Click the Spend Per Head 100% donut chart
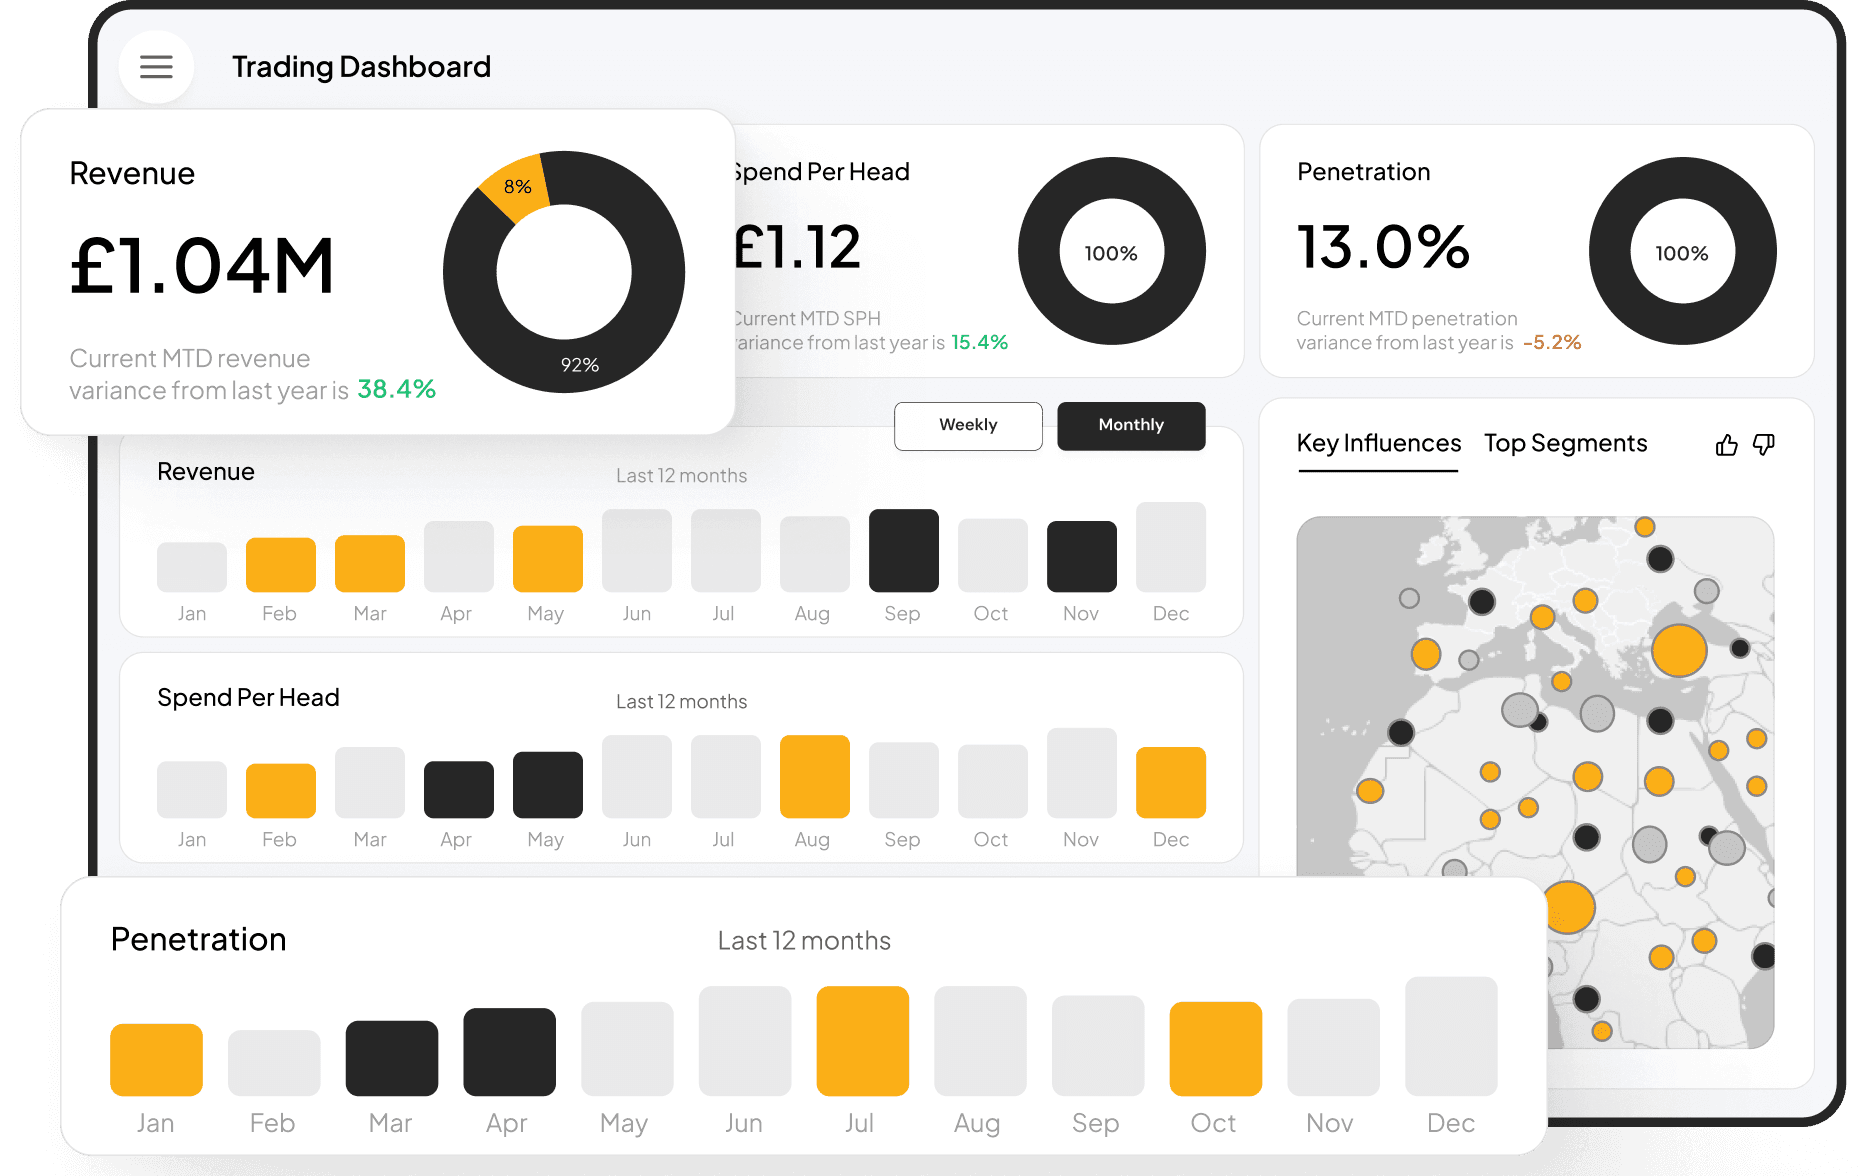Viewport: 1867px width, 1176px height. [1111, 252]
